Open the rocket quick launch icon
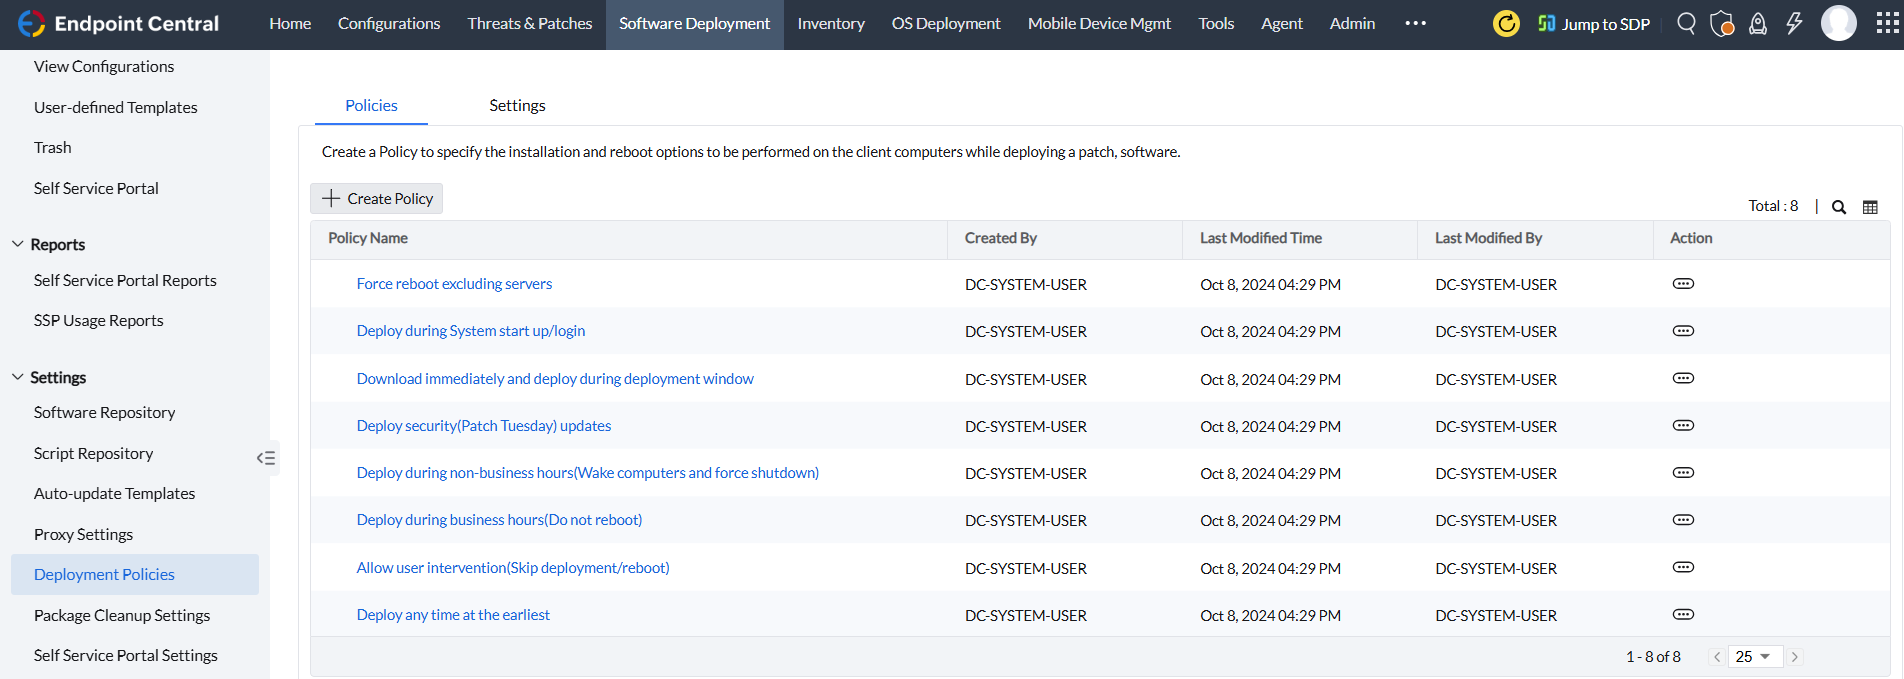This screenshot has height=679, width=1904. pos(1757,23)
